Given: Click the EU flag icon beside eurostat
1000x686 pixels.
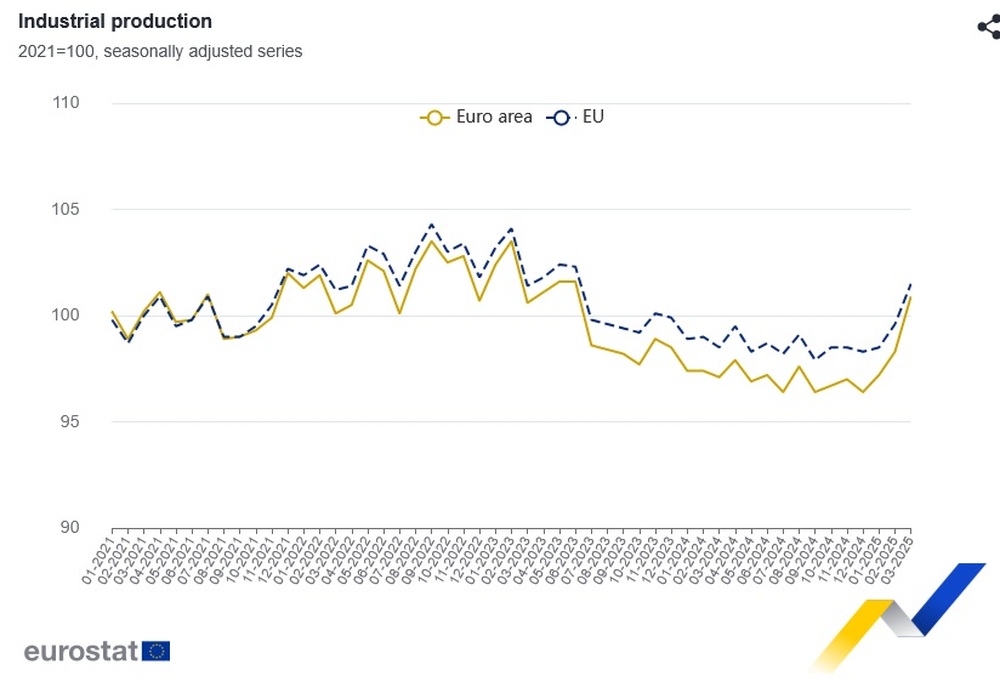Looking at the screenshot, I should (156, 652).
